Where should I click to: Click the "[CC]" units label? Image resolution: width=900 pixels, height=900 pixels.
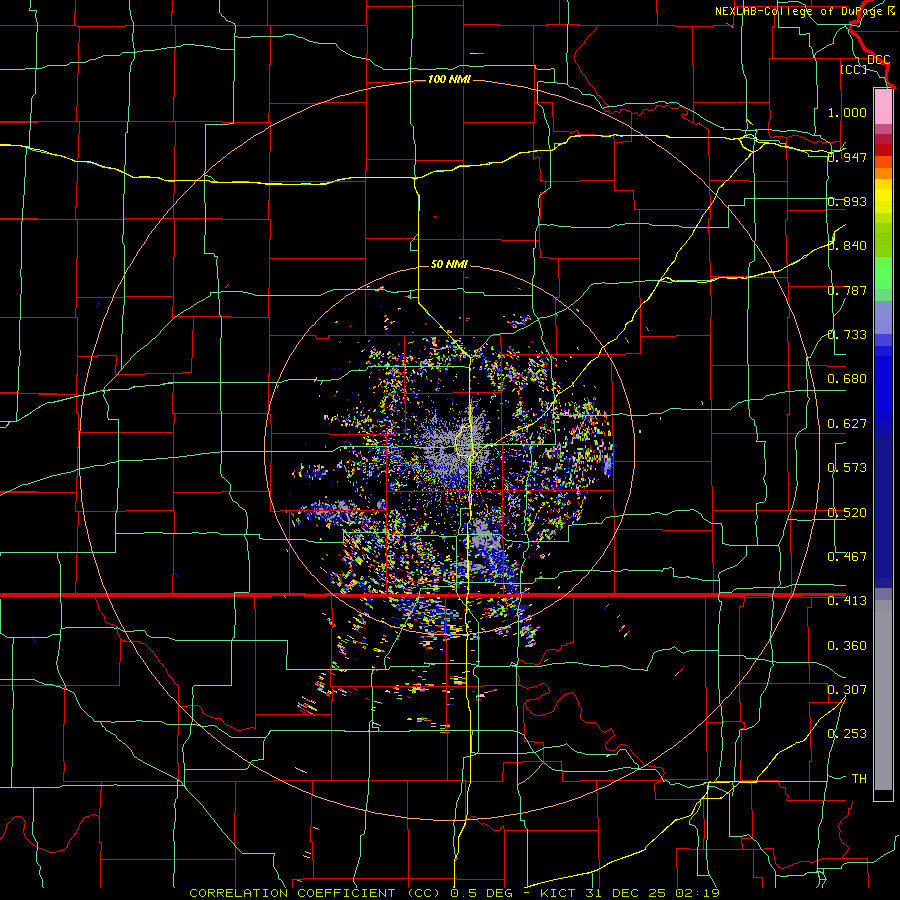point(854,70)
